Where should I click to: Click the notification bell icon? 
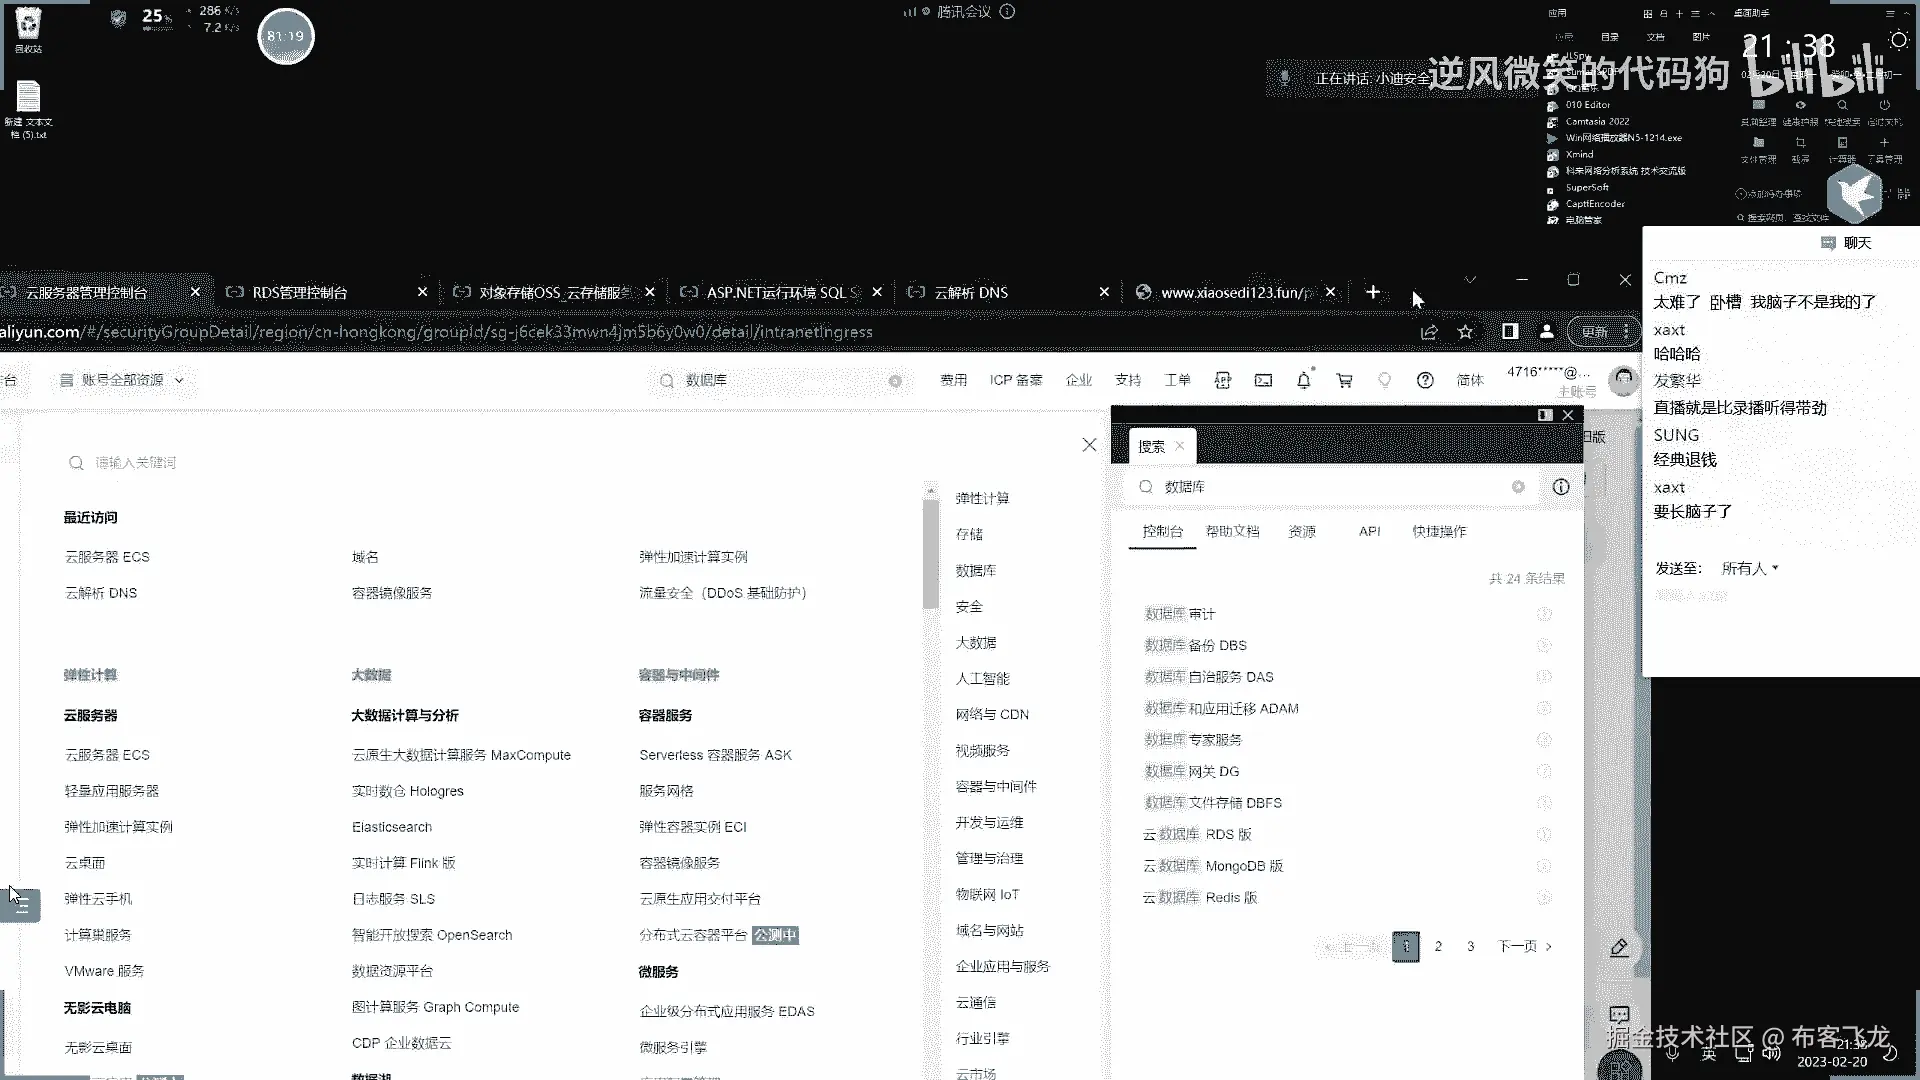[x=1303, y=380]
